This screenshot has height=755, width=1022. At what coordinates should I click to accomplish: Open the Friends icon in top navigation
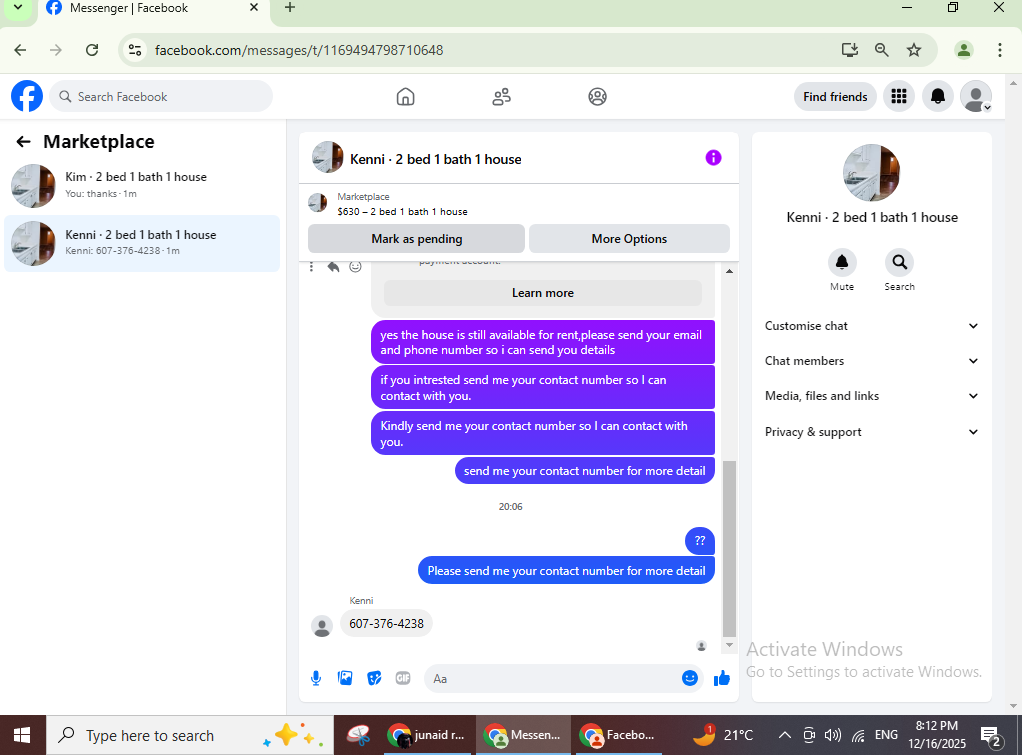[x=501, y=96]
